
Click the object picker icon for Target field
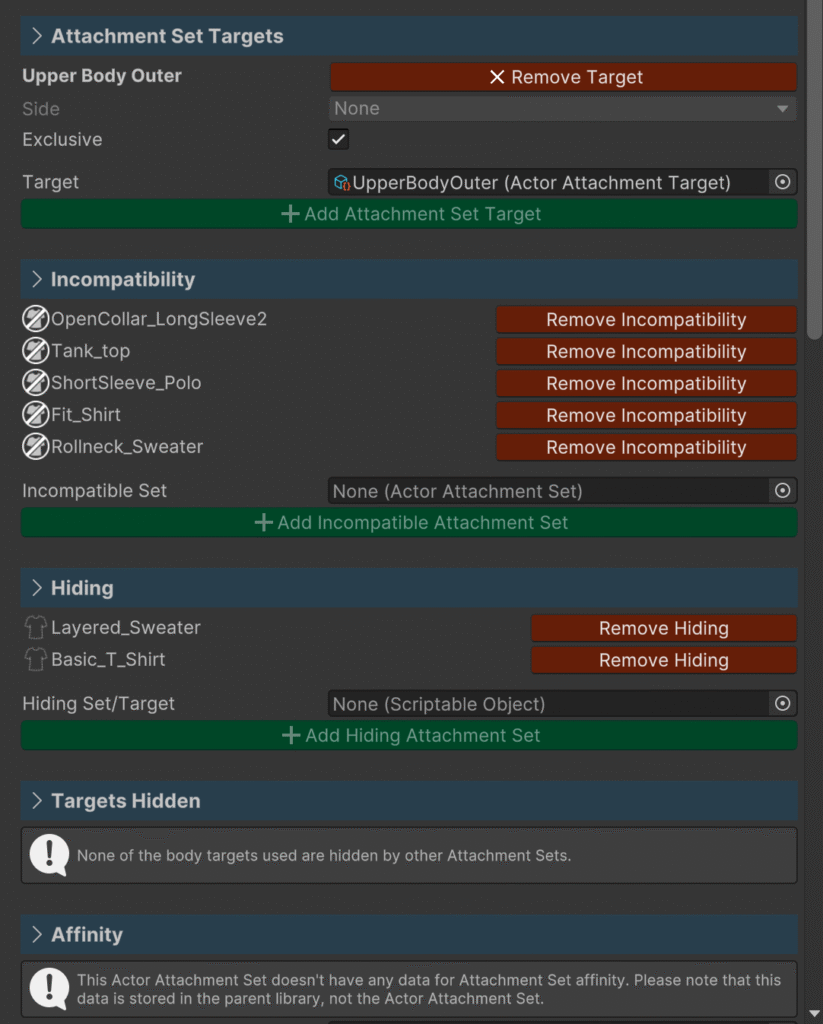click(783, 182)
